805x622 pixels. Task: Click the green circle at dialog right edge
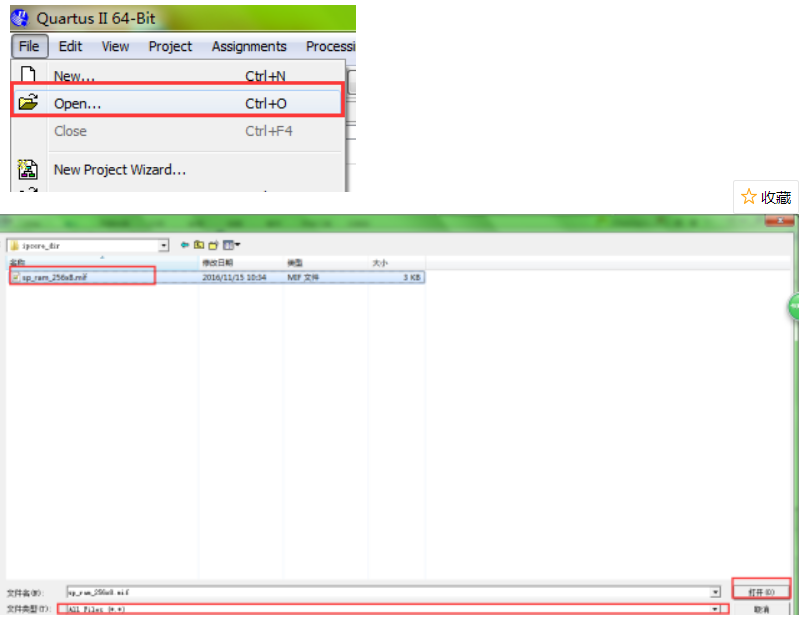794,306
